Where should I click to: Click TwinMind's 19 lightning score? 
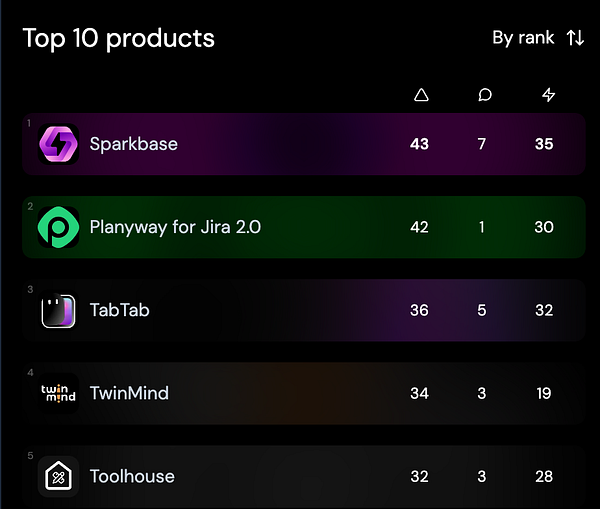pyautogui.click(x=544, y=393)
